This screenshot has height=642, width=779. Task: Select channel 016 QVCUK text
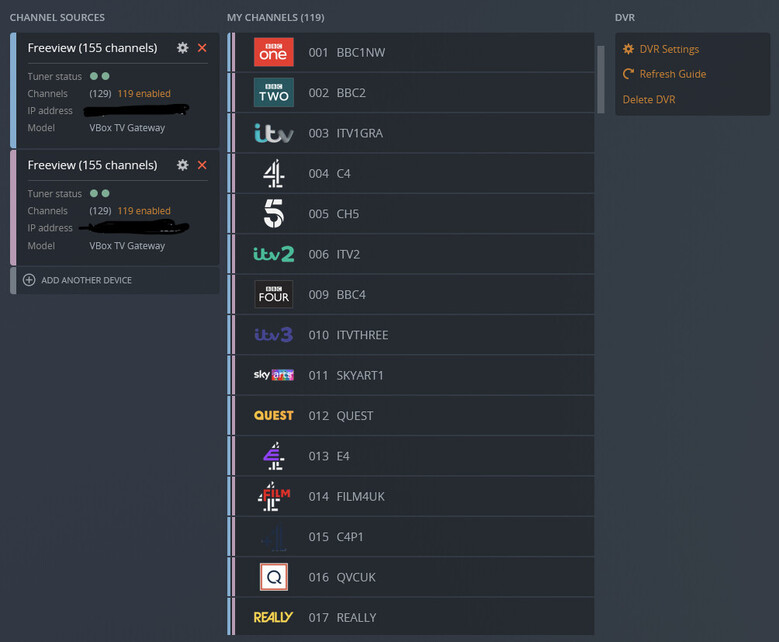342,577
